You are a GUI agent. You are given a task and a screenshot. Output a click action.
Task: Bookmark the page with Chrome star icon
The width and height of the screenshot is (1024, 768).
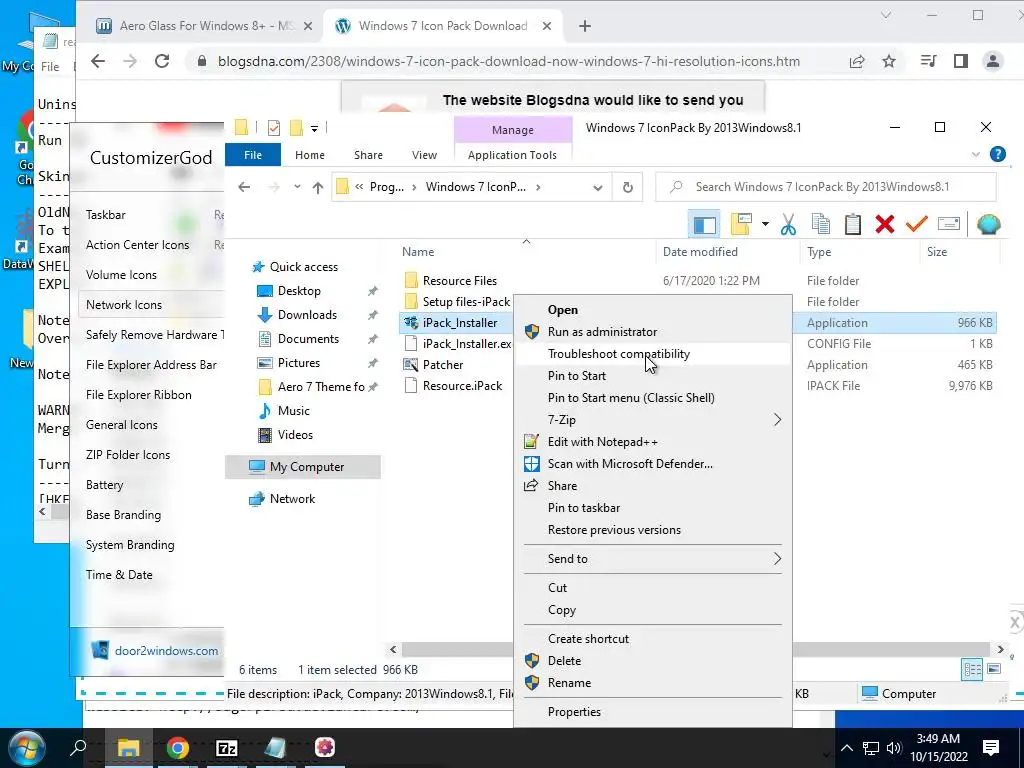(x=889, y=61)
